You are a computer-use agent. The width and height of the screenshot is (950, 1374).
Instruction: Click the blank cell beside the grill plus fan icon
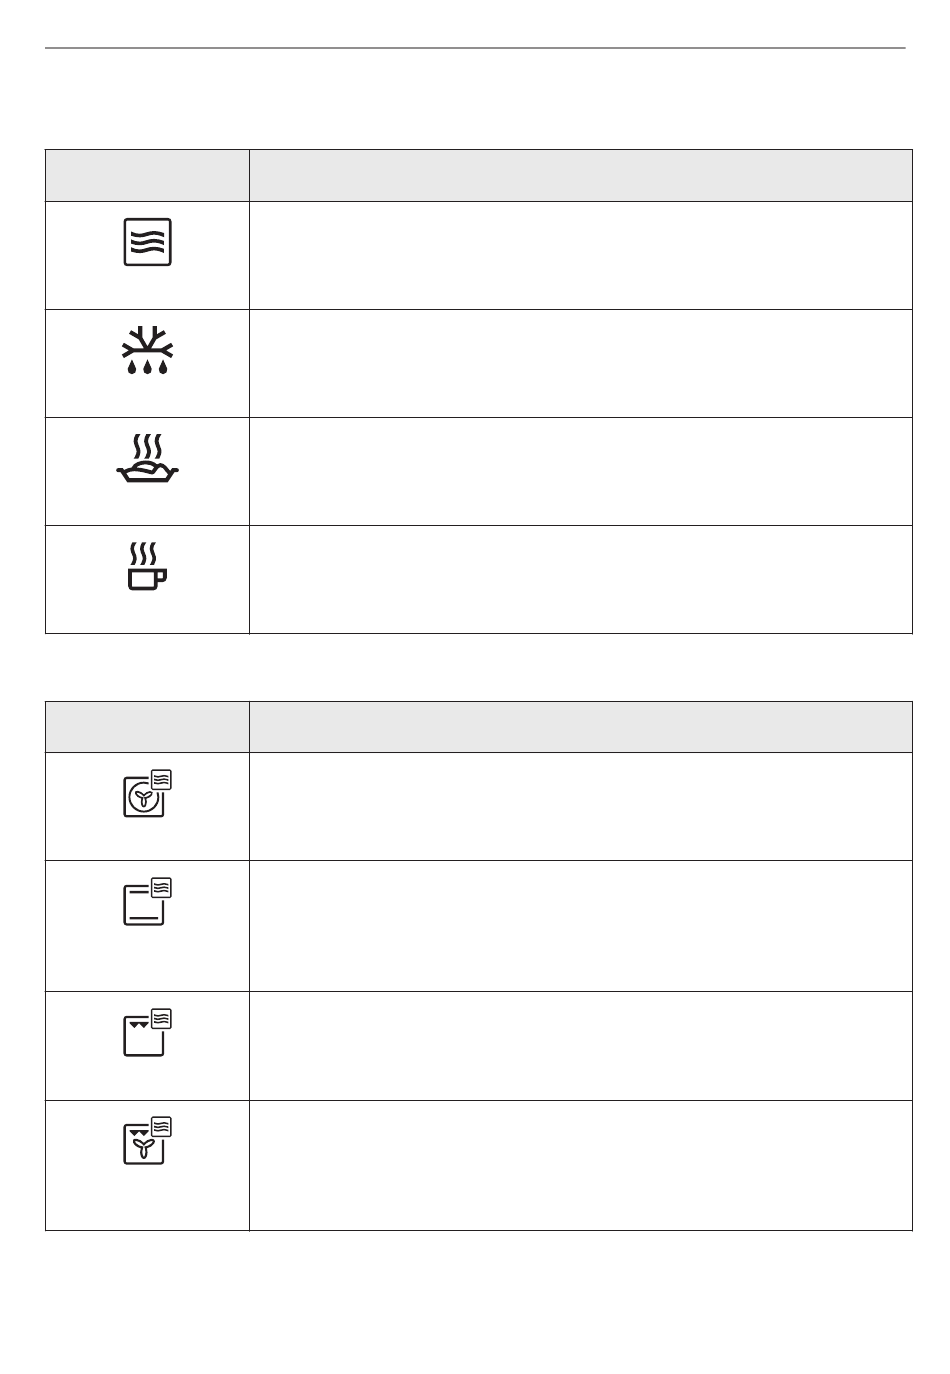pyautogui.click(x=581, y=1165)
